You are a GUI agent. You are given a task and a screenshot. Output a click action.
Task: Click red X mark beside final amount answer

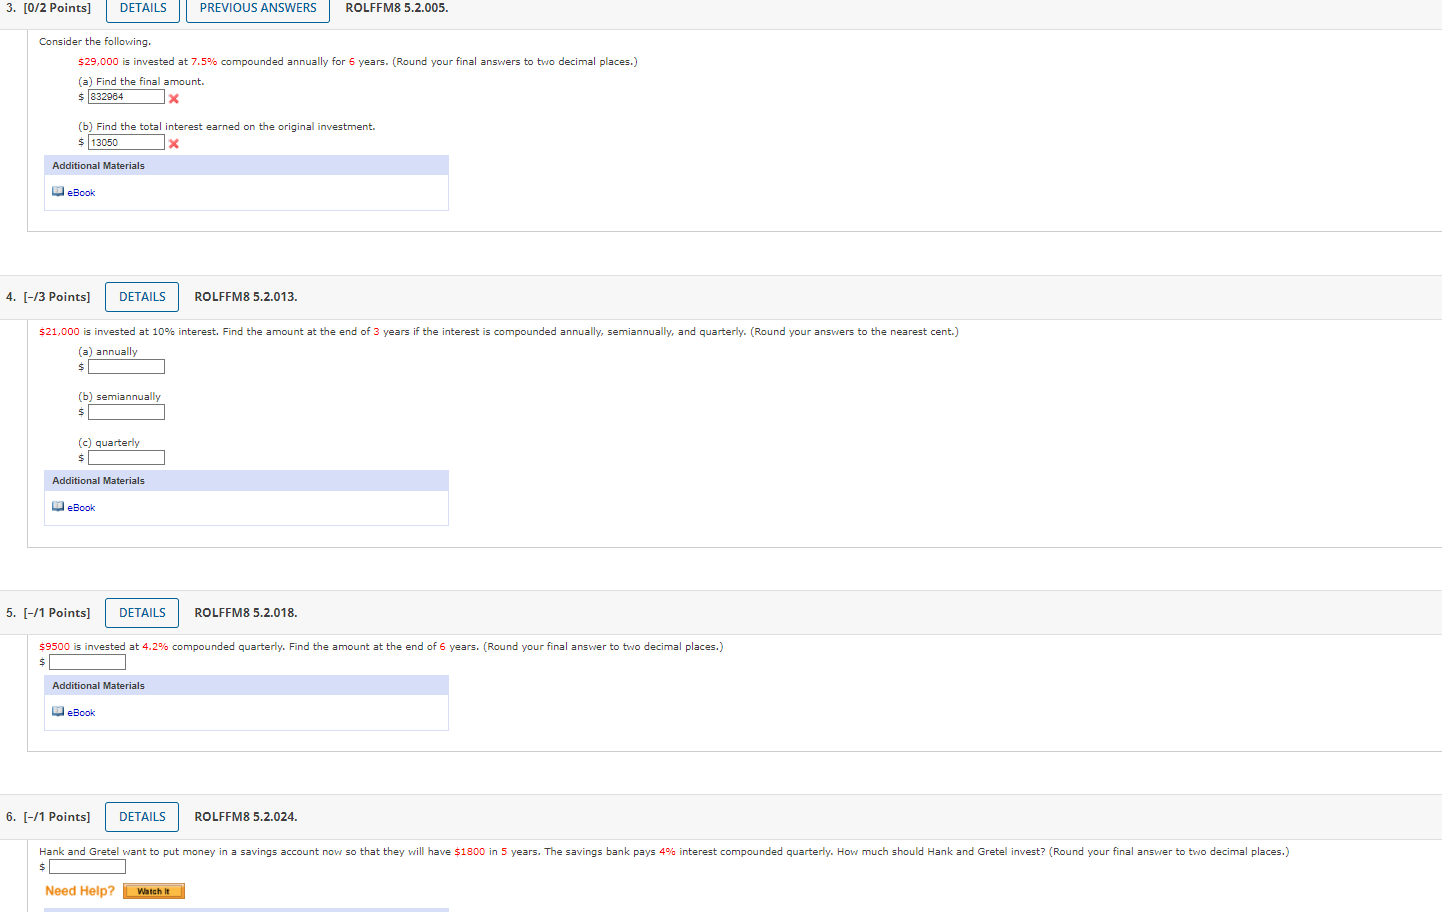tap(174, 98)
